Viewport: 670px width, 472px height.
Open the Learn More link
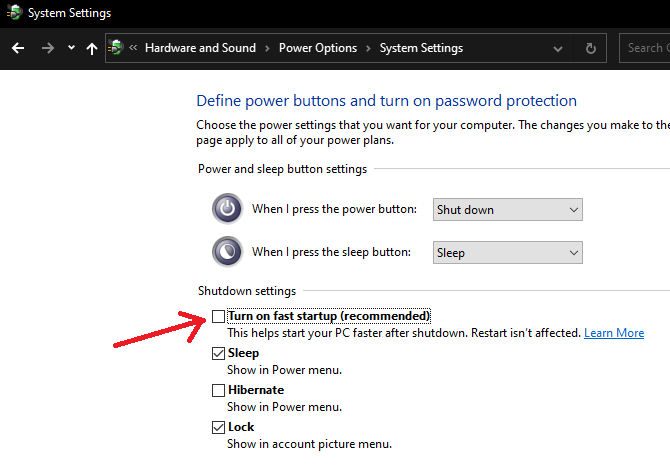614,333
